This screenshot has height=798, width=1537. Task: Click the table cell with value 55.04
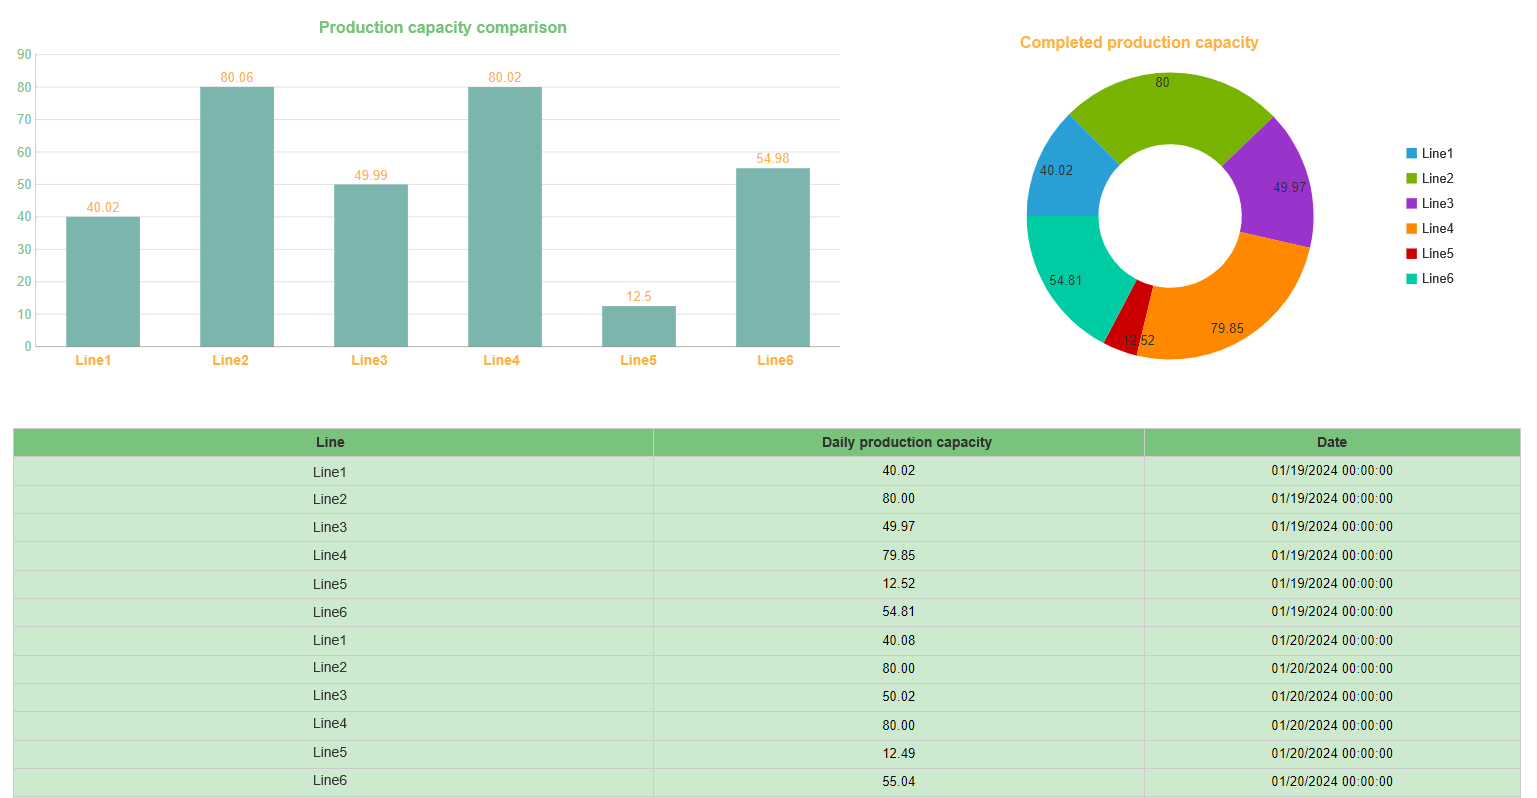(x=898, y=782)
